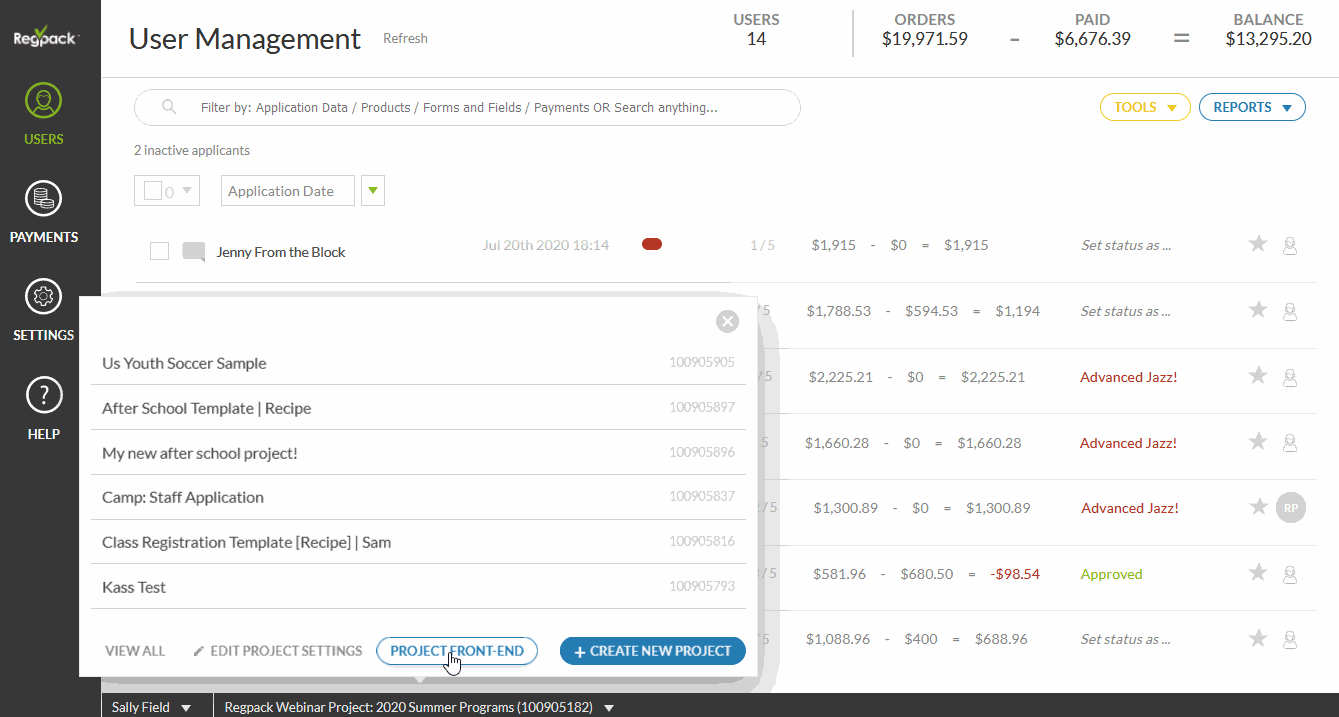Star the Jenny From the Block applicant

pyautogui.click(x=1258, y=244)
